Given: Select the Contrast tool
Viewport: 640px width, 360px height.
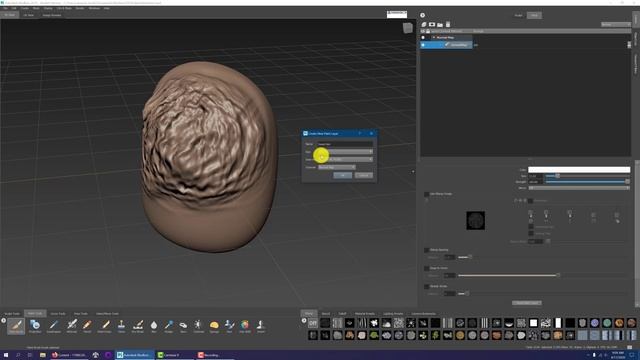Looking at the screenshot, I should pyautogui.click(x=198, y=326).
